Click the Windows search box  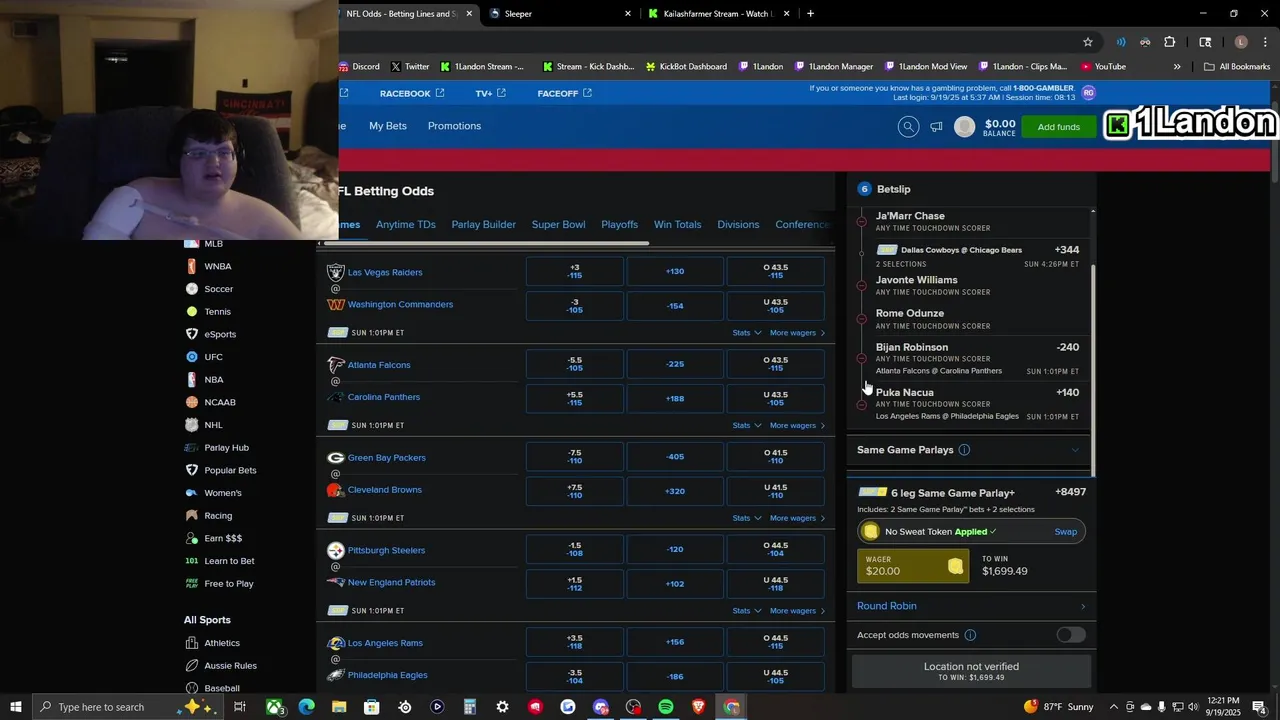pyautogui.click(x=128, y=707)
